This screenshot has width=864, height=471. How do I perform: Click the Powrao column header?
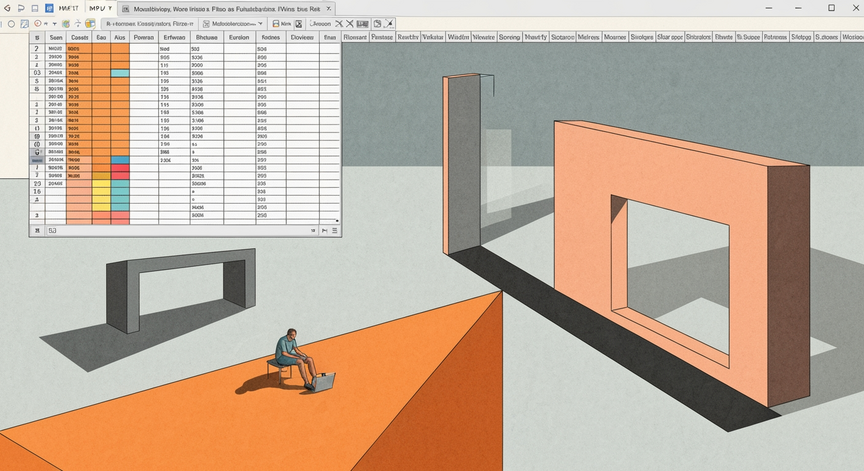[x=144, y=37]
